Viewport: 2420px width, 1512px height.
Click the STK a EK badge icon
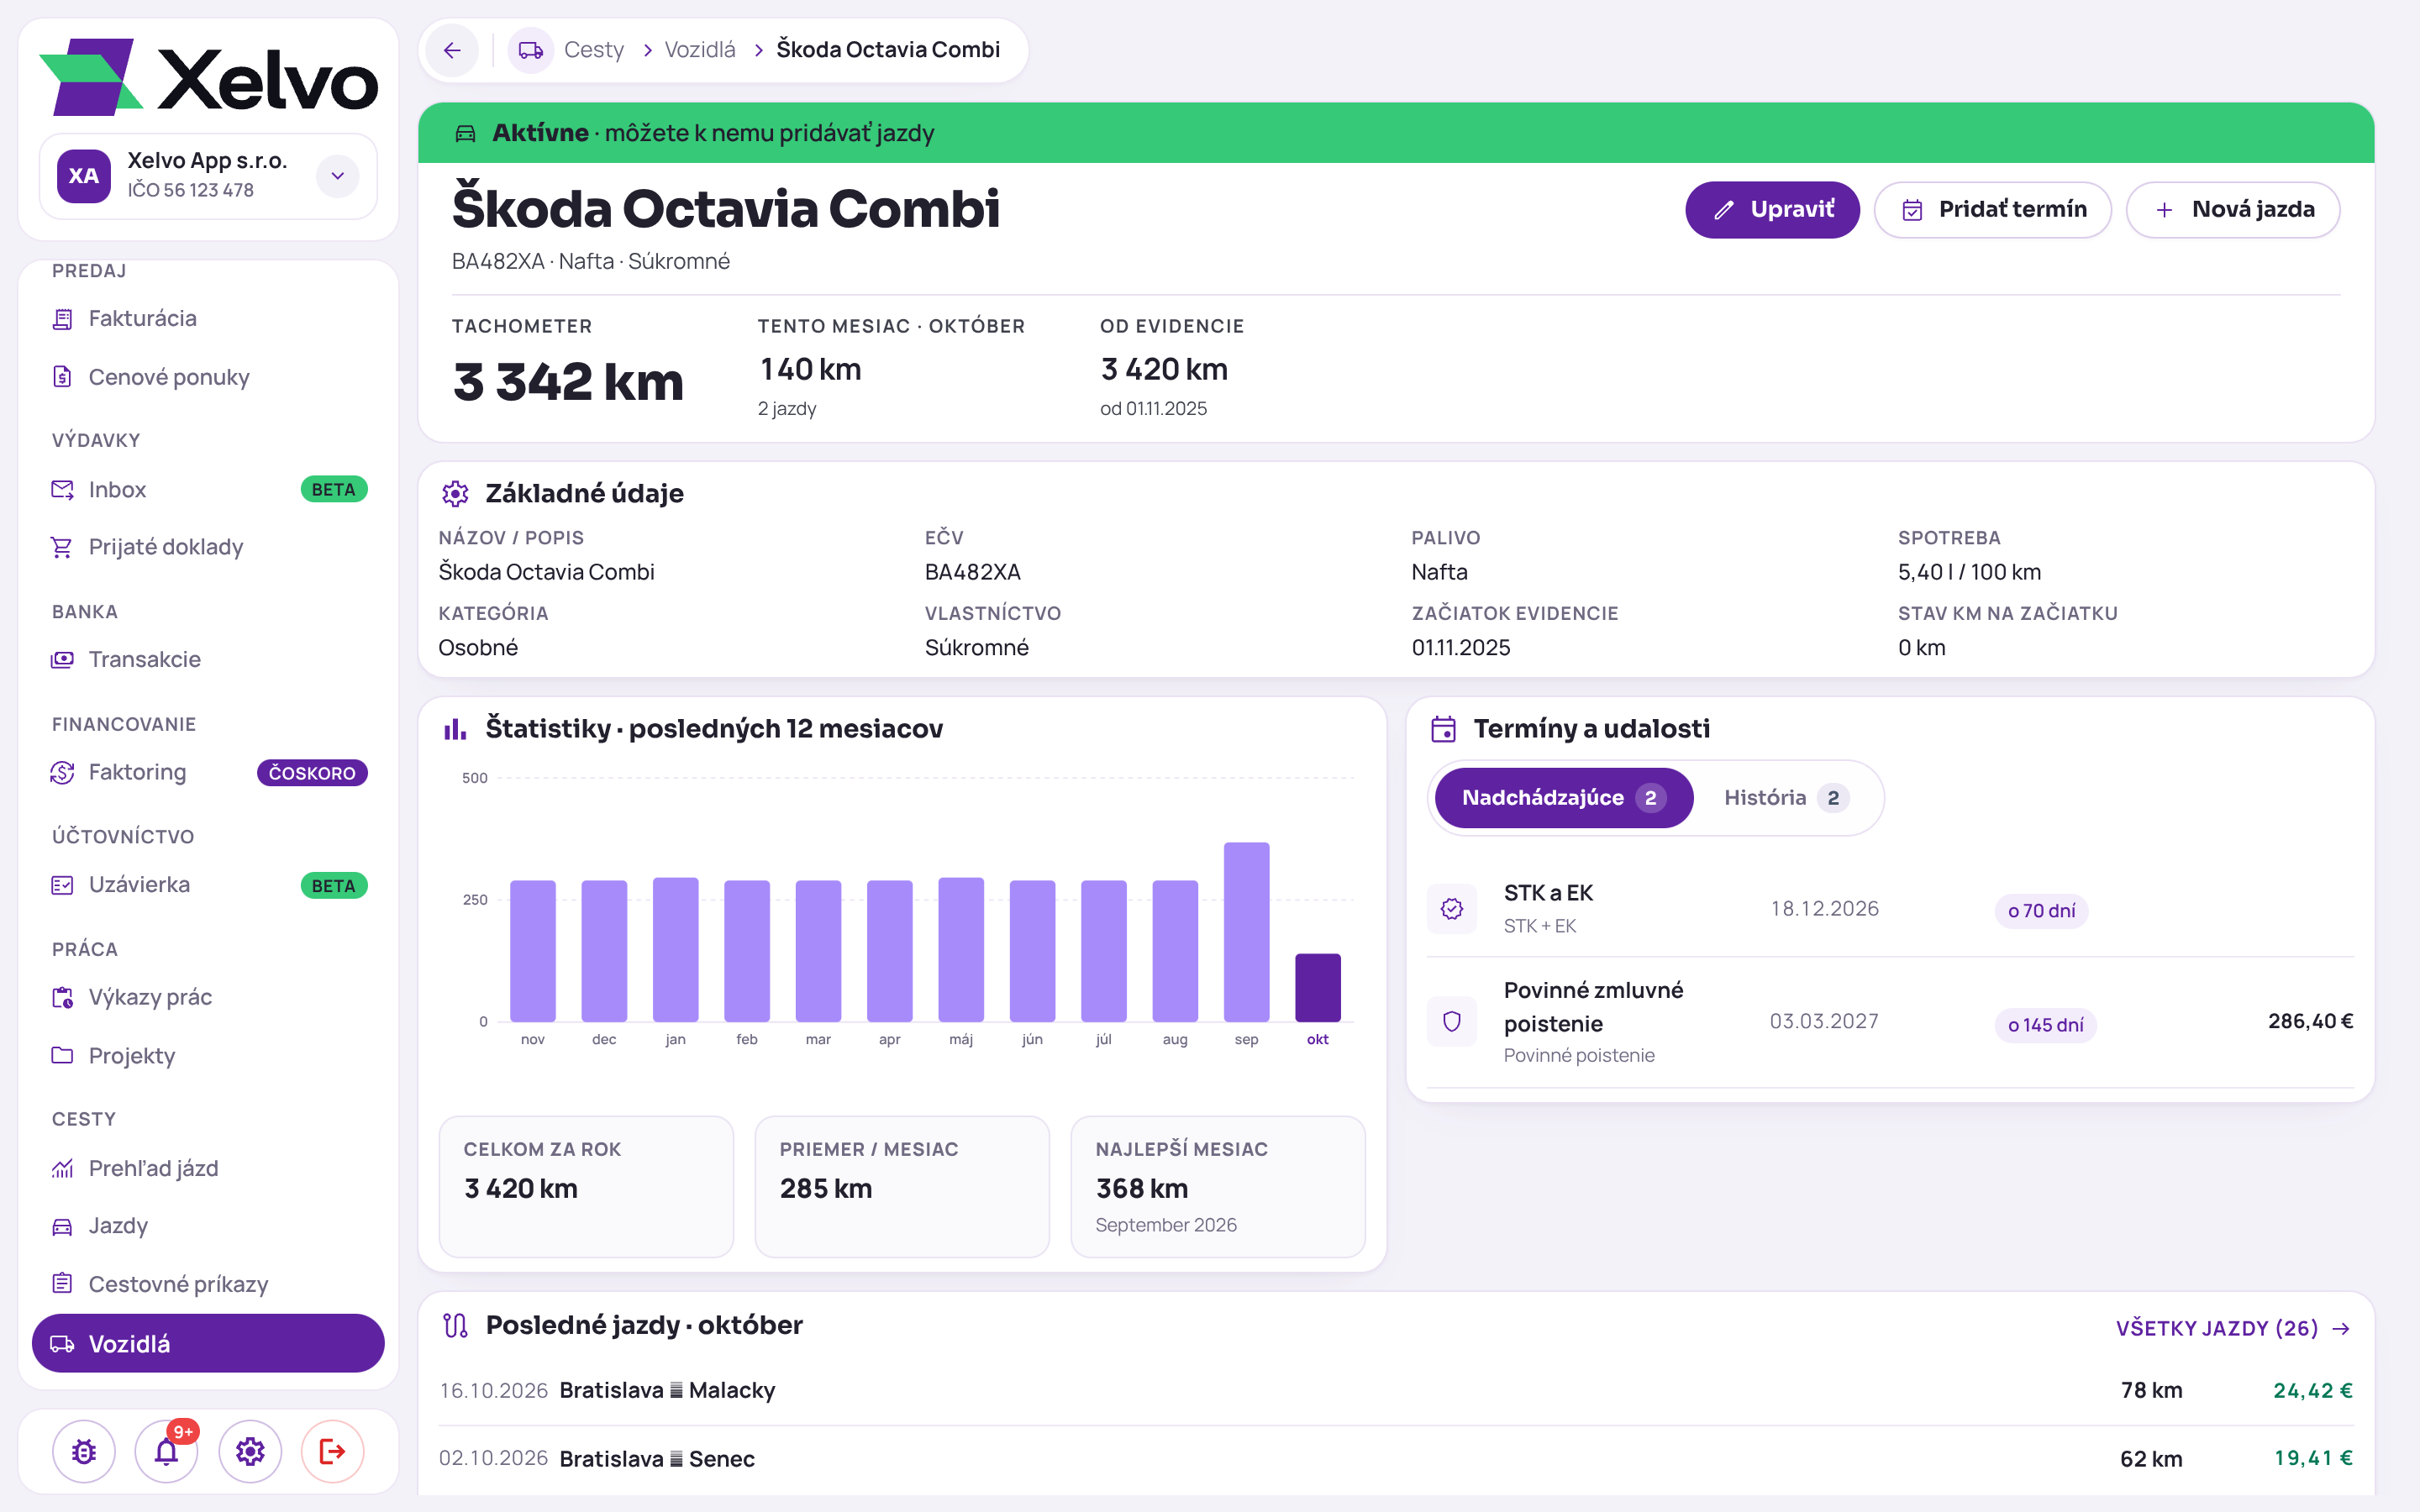[x=1452, y=908]
